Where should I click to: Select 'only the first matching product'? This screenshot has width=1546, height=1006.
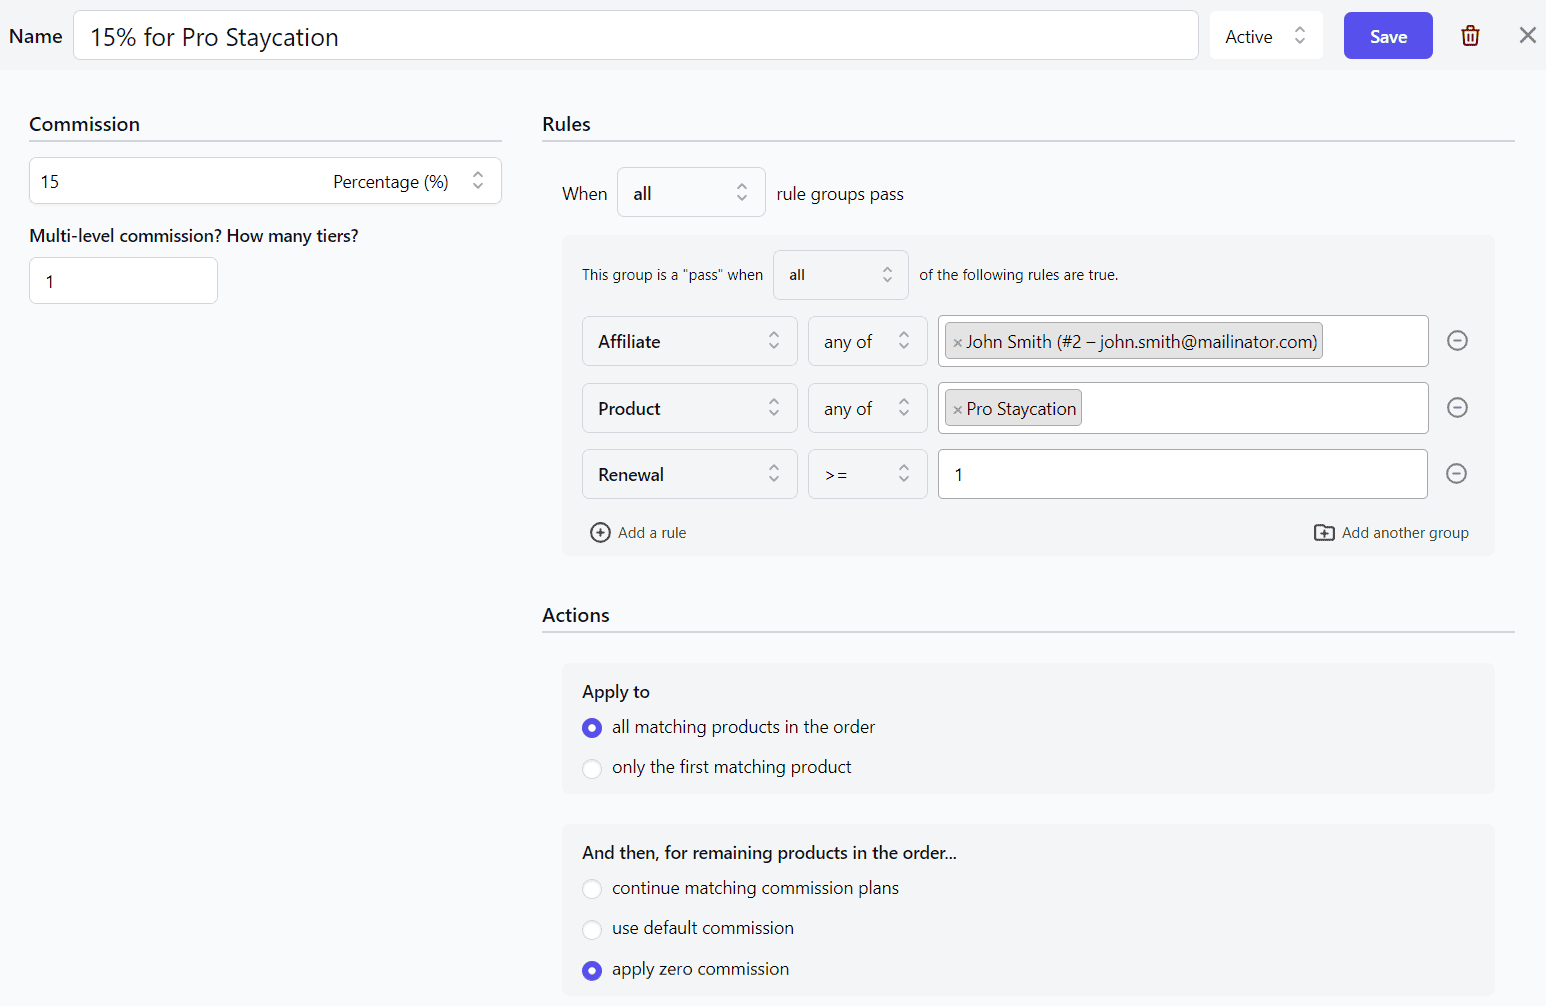[x=592, y=768]
